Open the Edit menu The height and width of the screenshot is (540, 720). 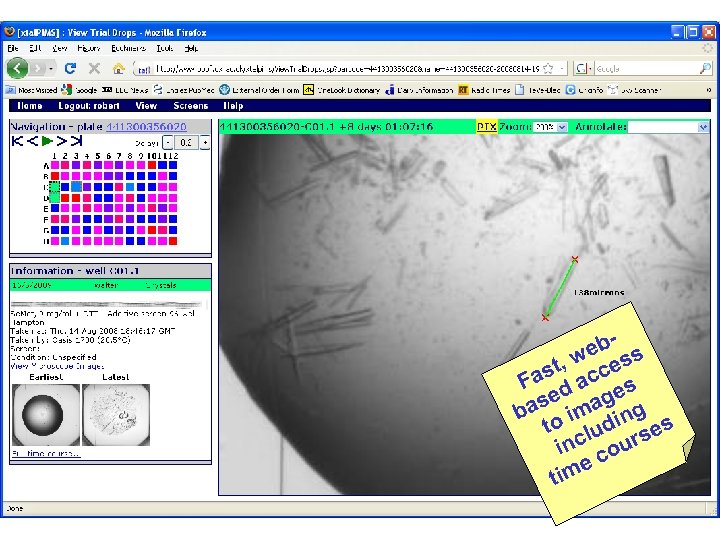pyautogui.click(x=35, y=48)
